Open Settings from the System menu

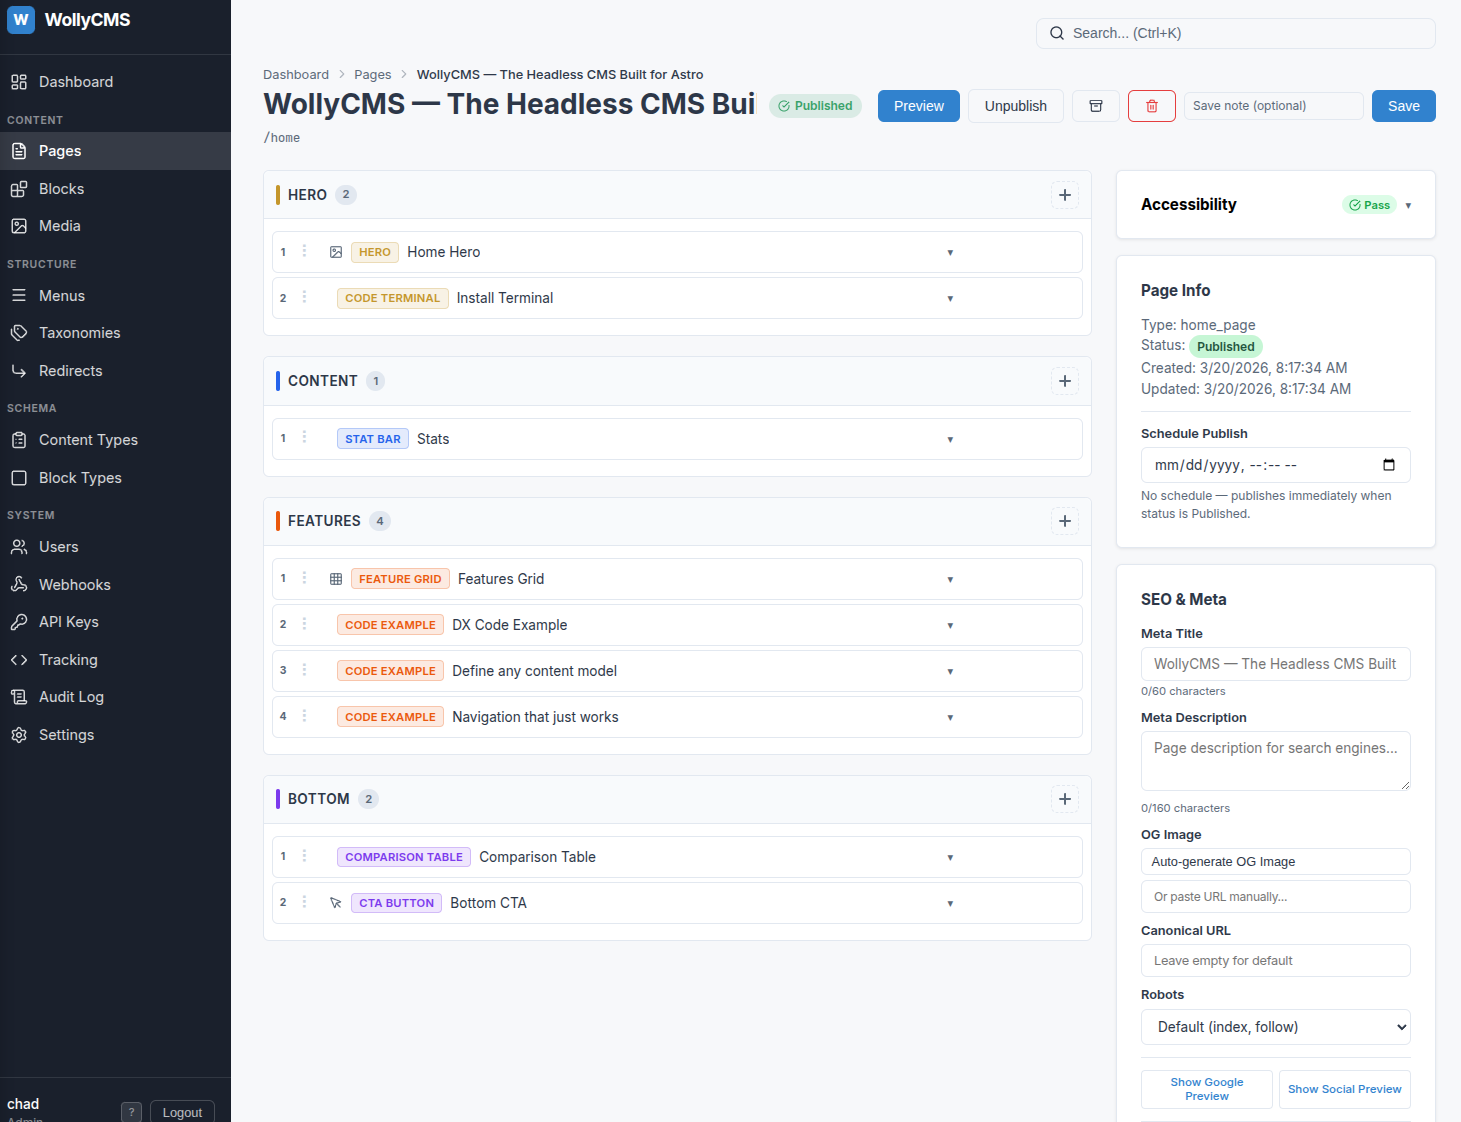pyautogui.click(x=66, y=734)
